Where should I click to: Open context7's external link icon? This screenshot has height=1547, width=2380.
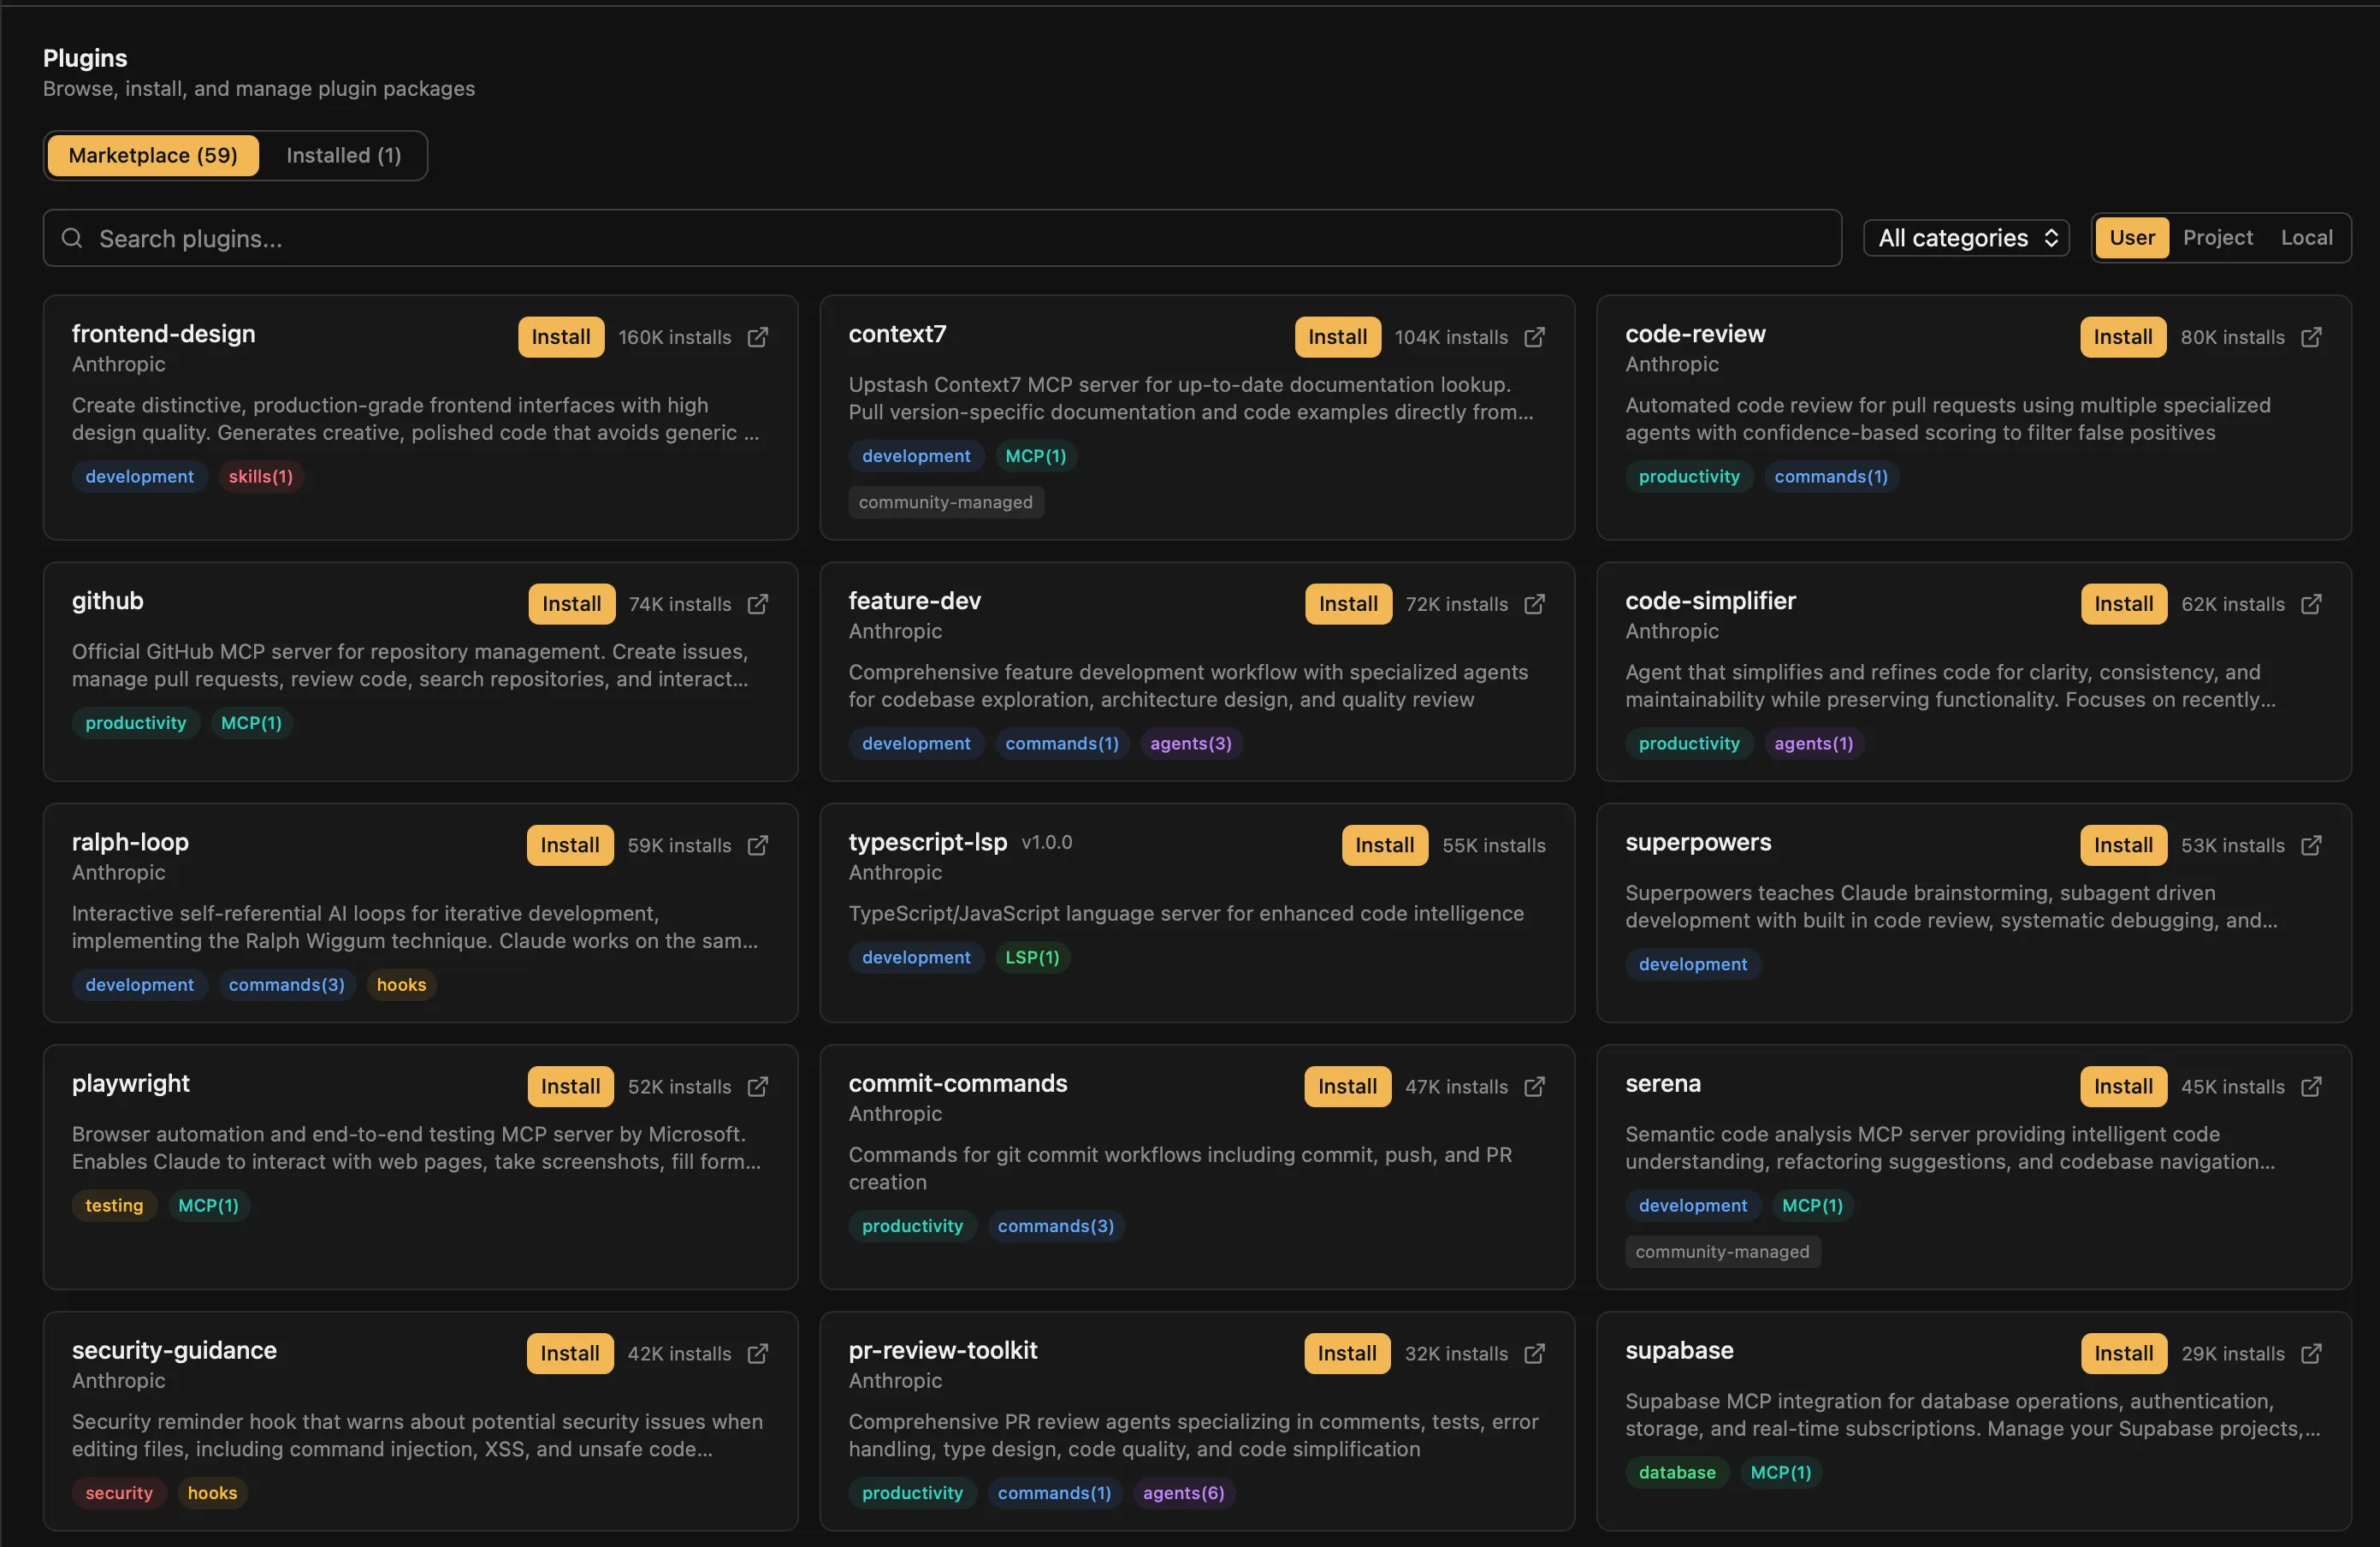pos(1534,337)
